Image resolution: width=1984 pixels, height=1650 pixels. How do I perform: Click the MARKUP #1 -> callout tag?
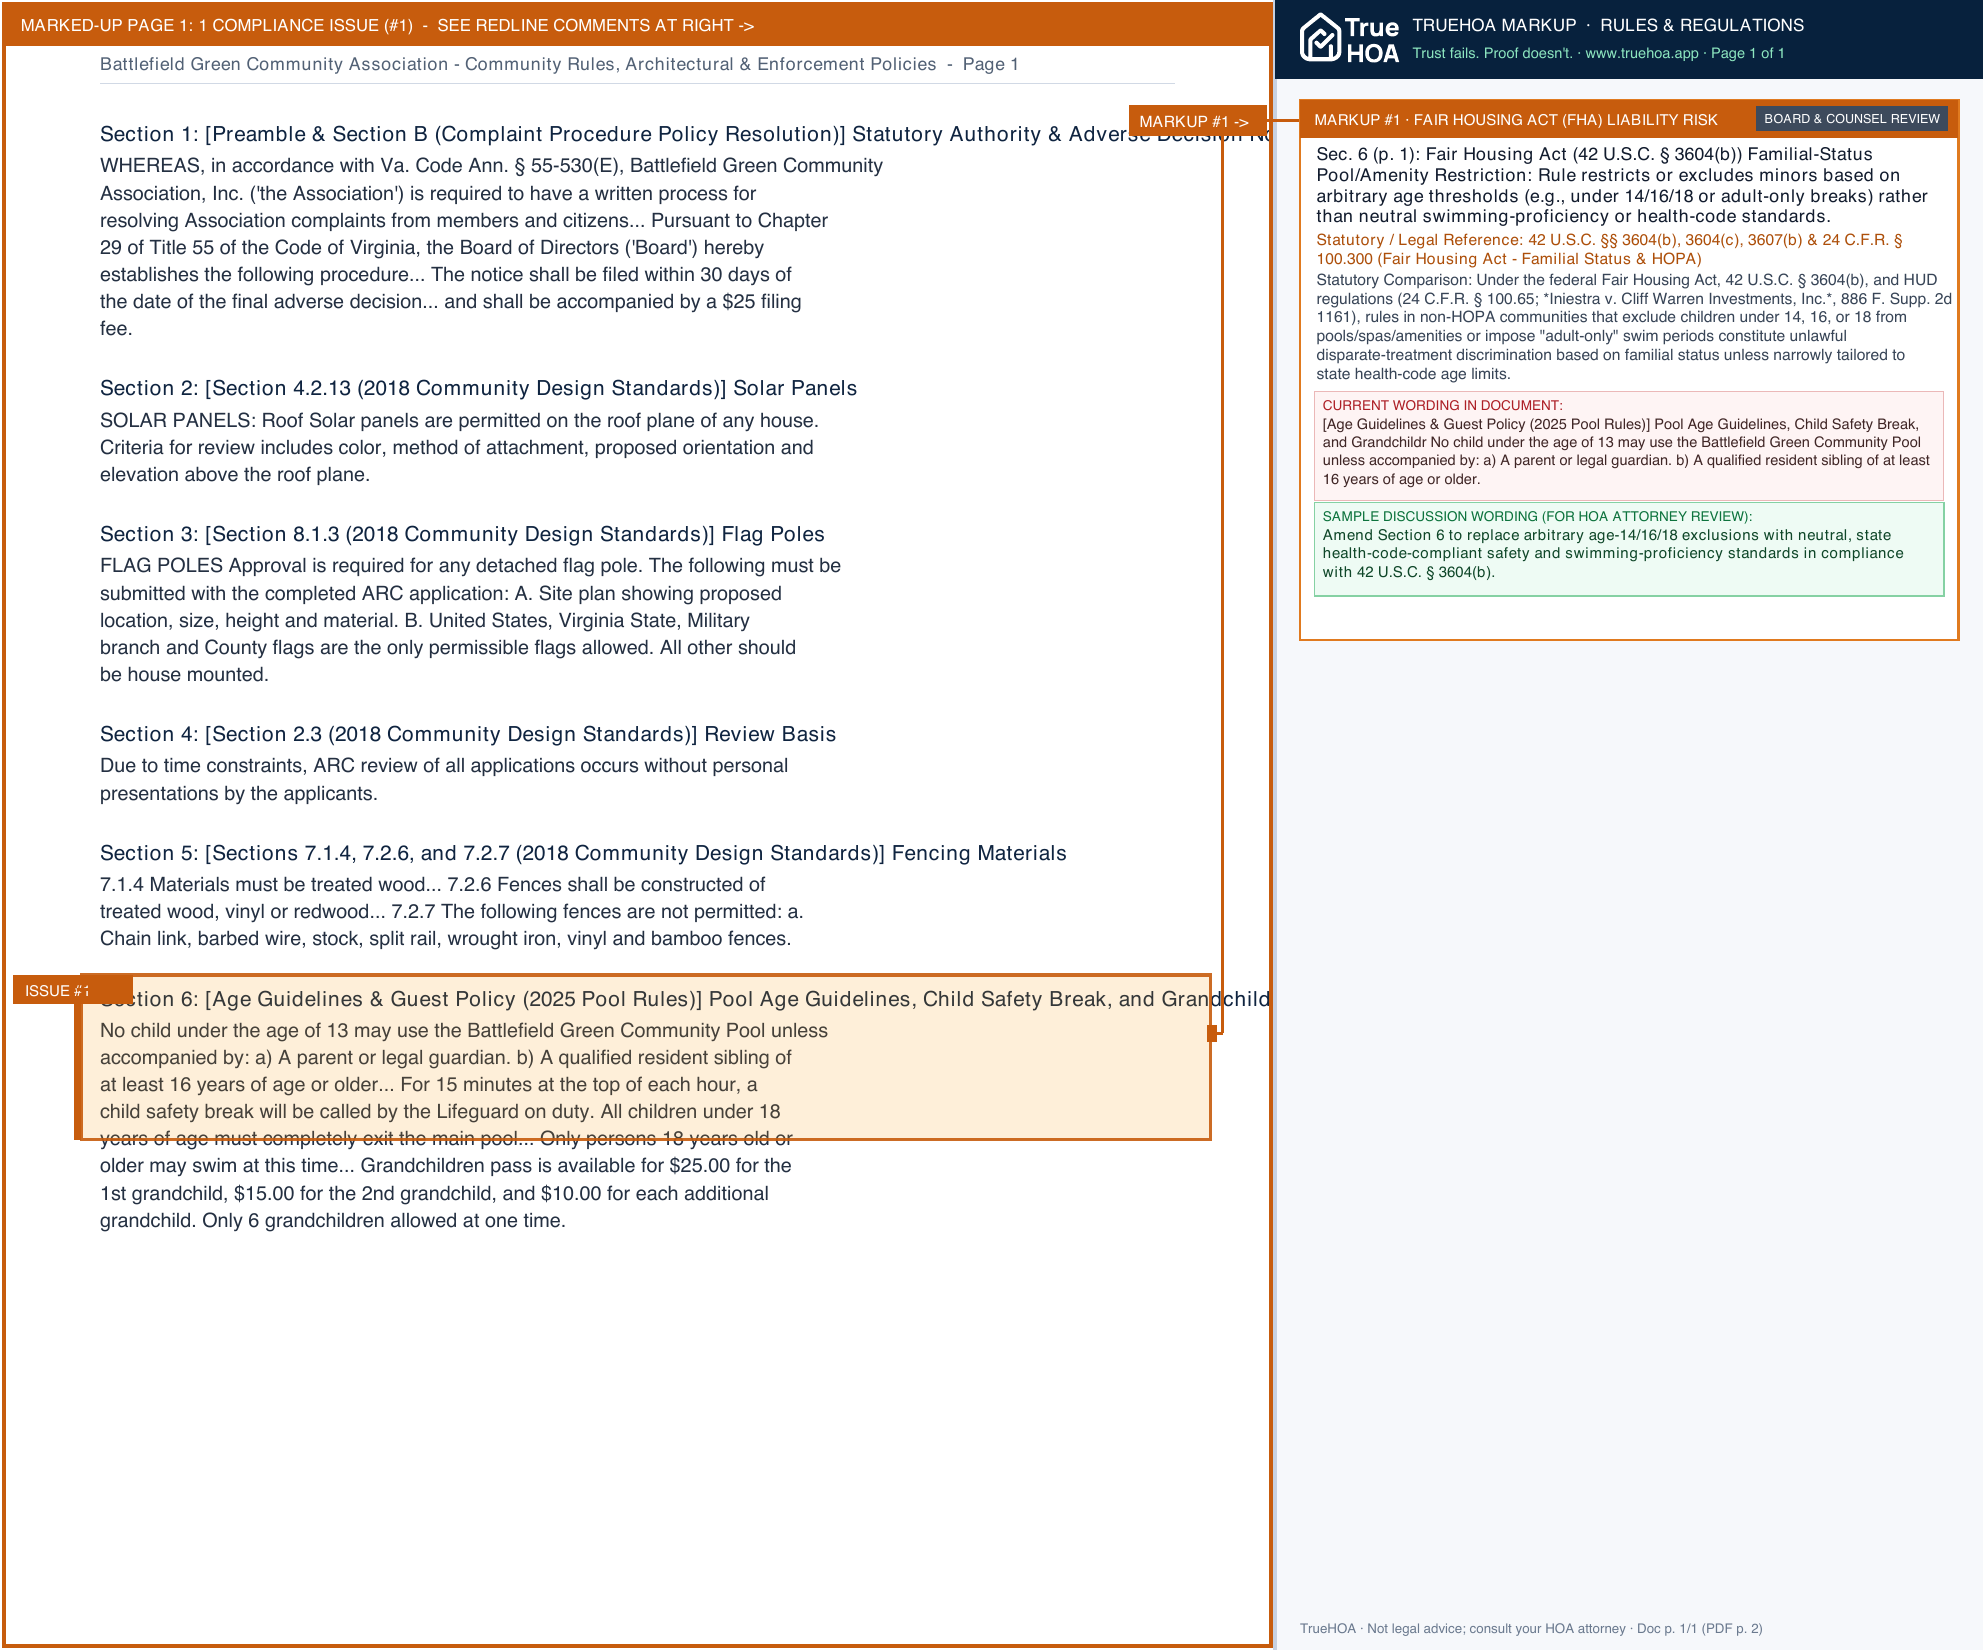coord(1197,121)
